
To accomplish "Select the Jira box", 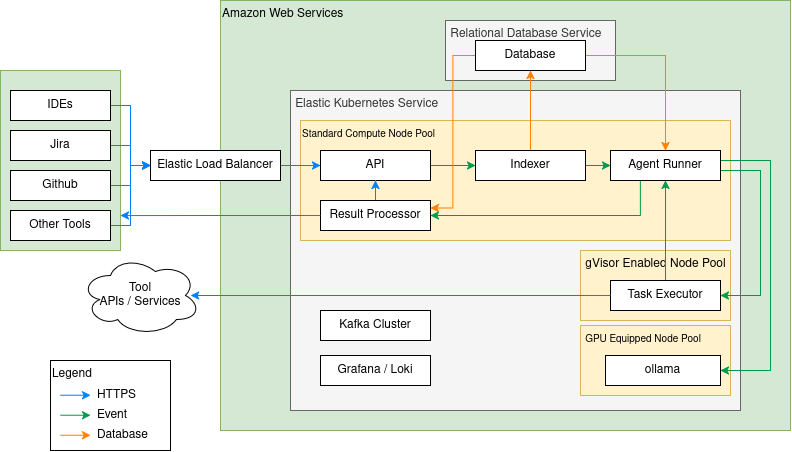I will (x=59, y=145).
